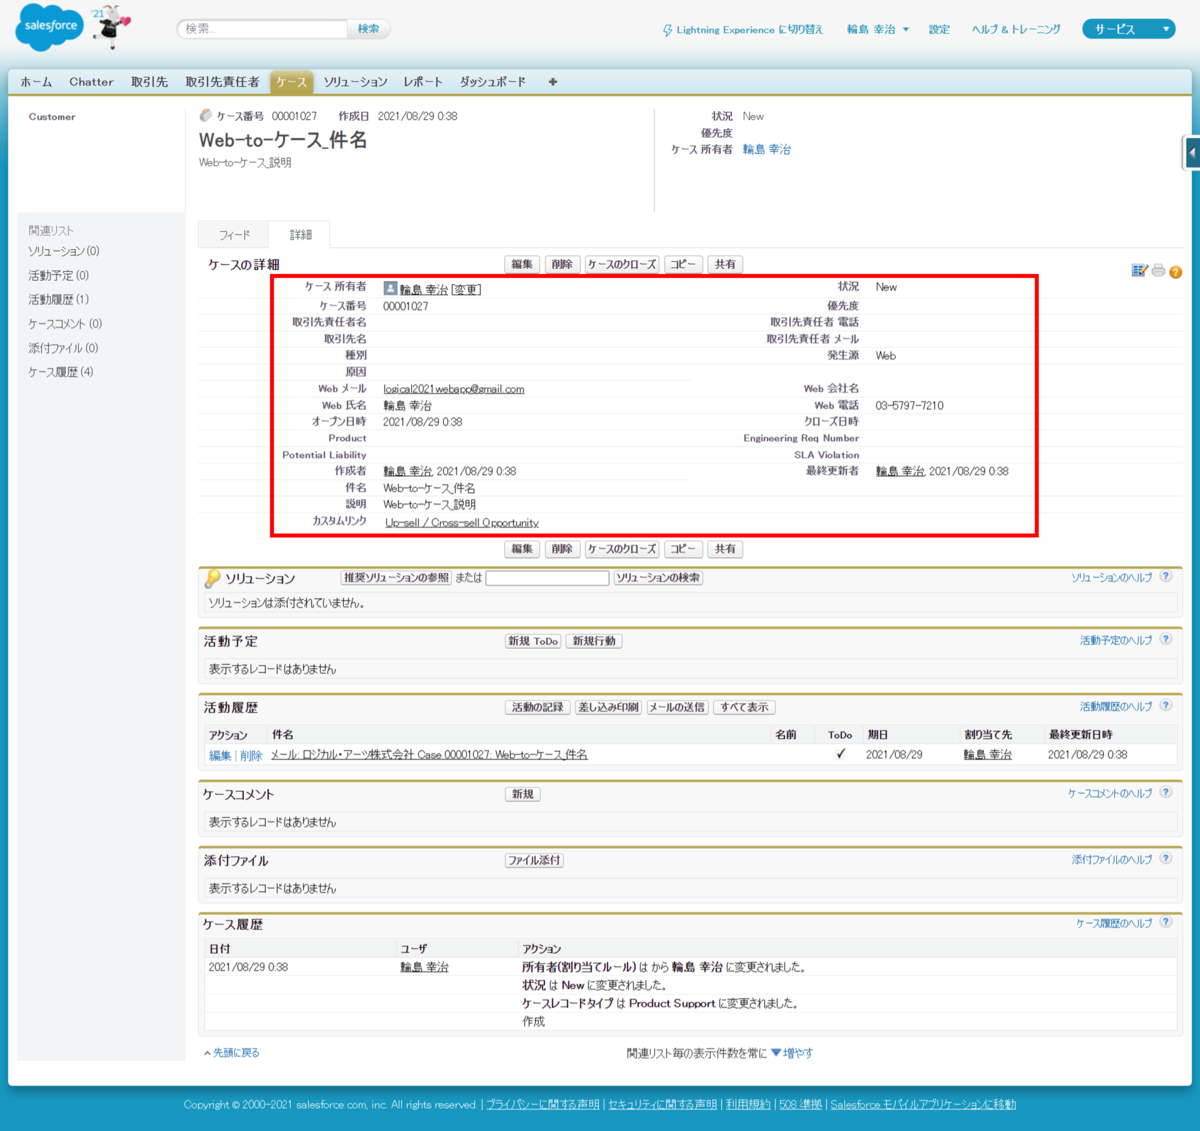The width and height of the screenshot is (1200, 1131).
Task: Open the 取引先責任者 tab
Action: tap(222, 82)
